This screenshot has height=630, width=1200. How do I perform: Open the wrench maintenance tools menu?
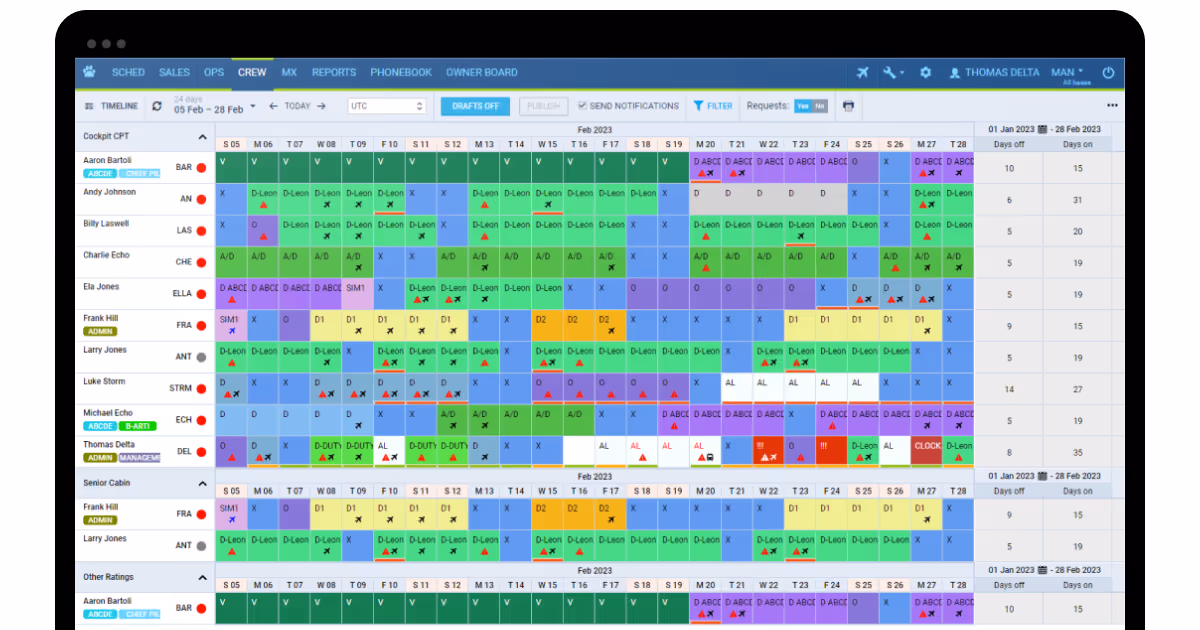coord(890,72)
